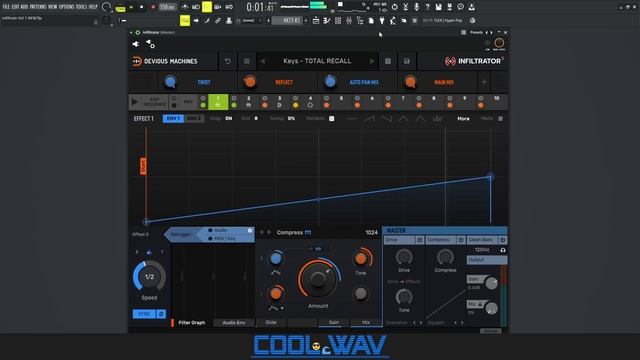640x360 pixels.
Task: Set tempo in the 150 BPM field
Action: point(167,7)
